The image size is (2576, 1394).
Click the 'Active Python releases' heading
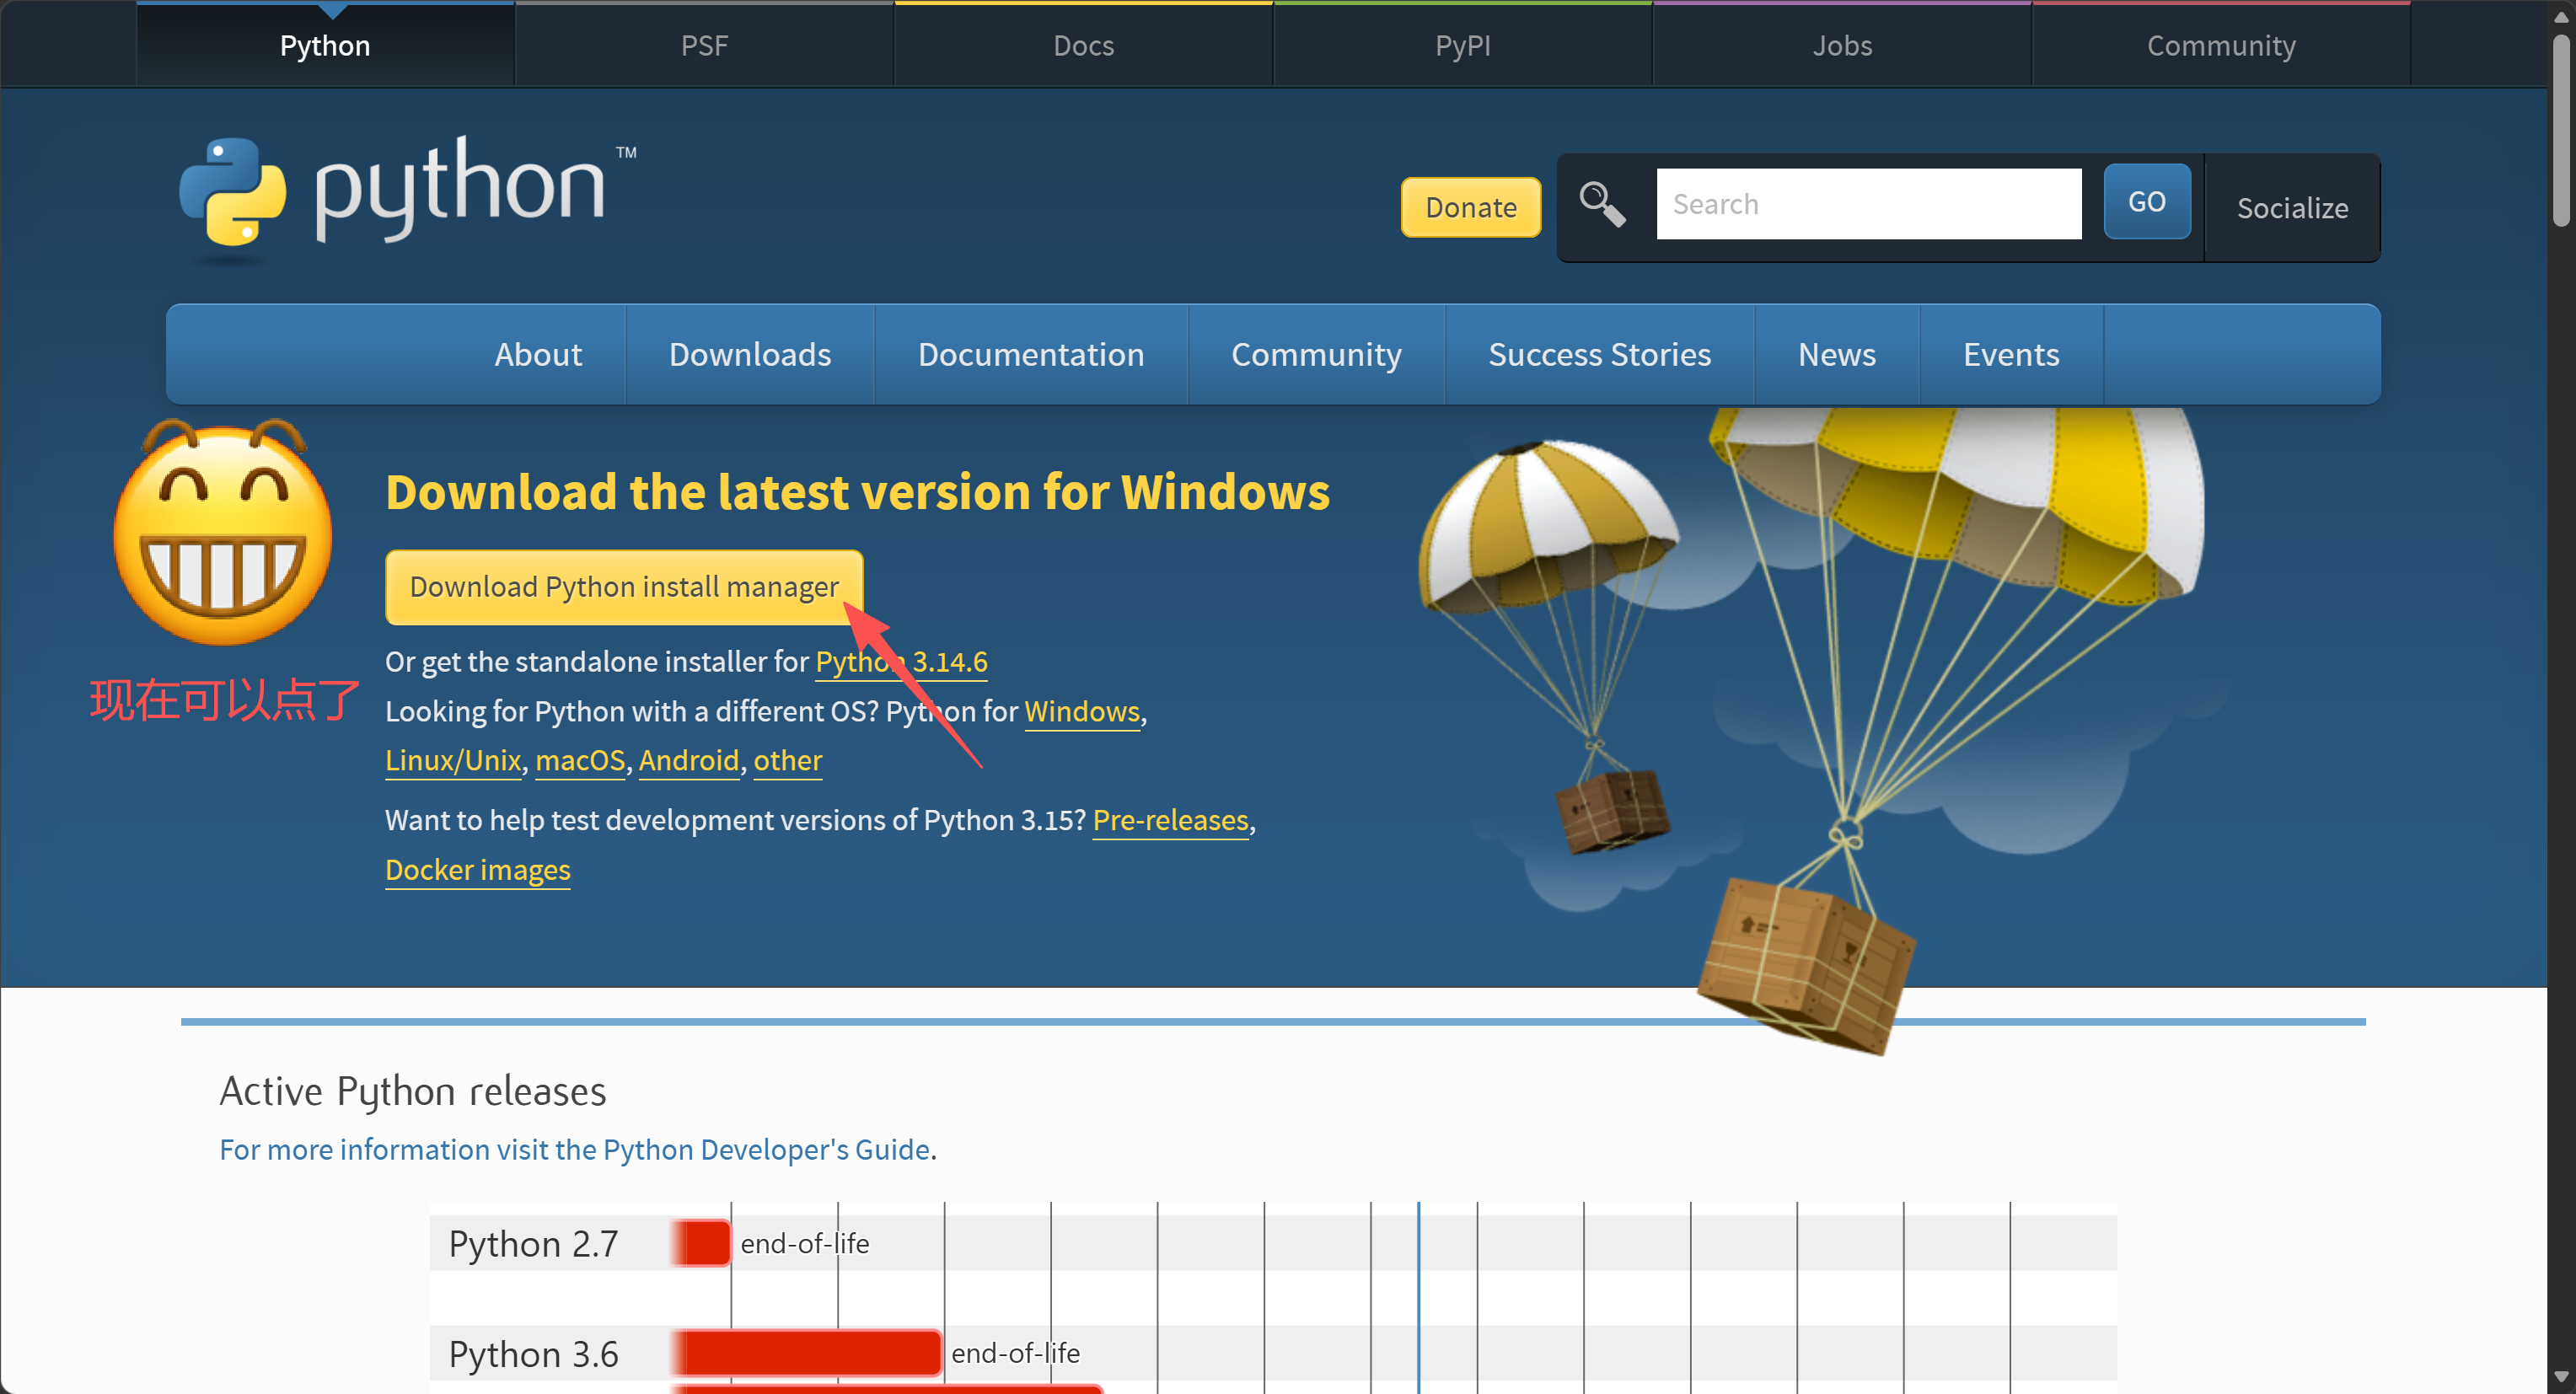(x=413, y=1091)
